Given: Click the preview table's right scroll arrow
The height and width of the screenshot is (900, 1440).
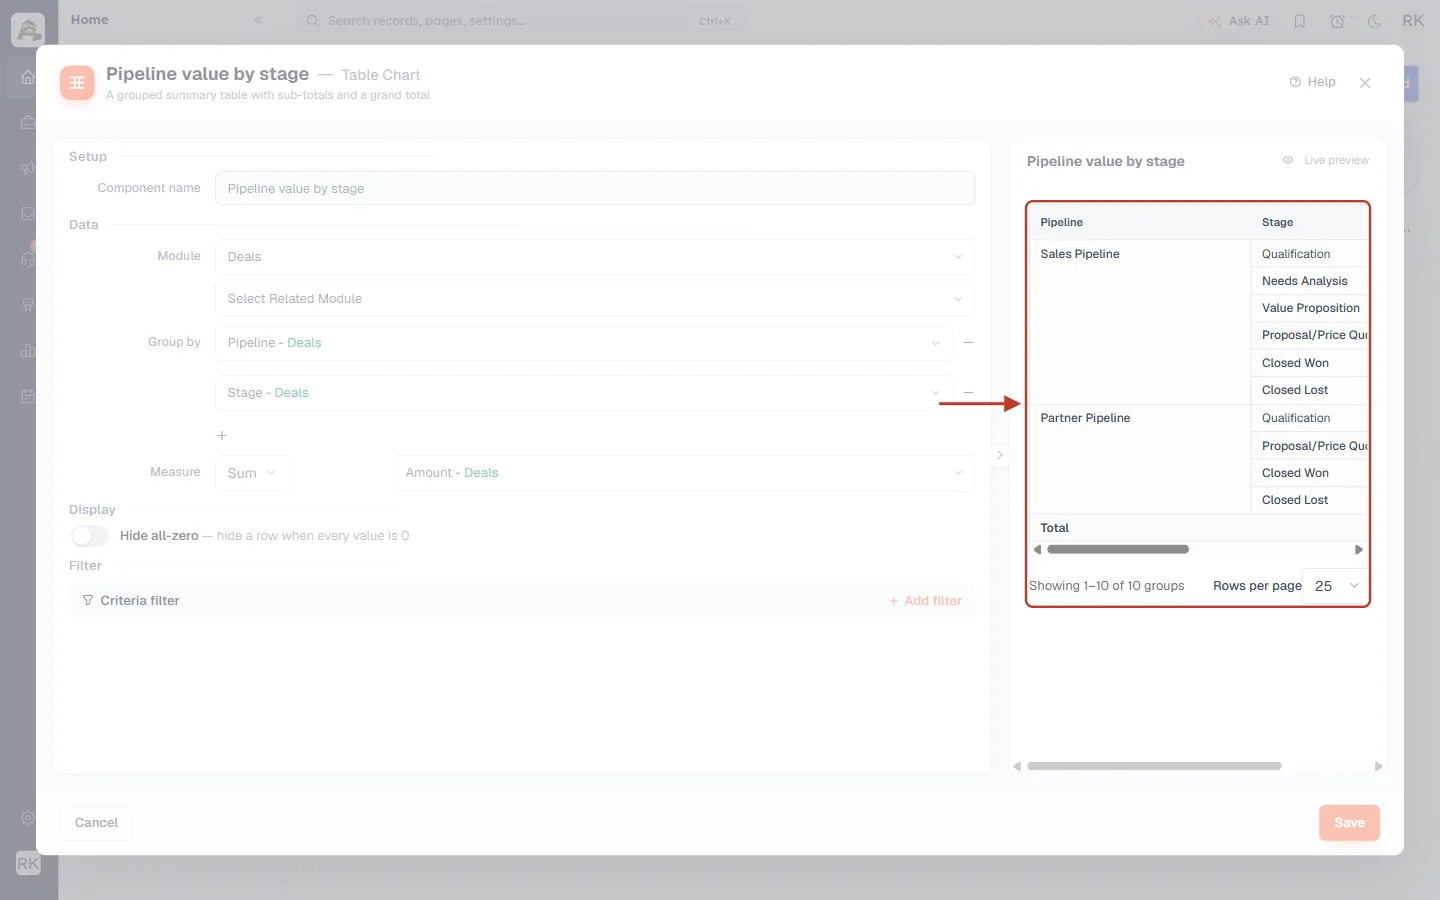Looking at the screenshot, I should (1358, 549).
